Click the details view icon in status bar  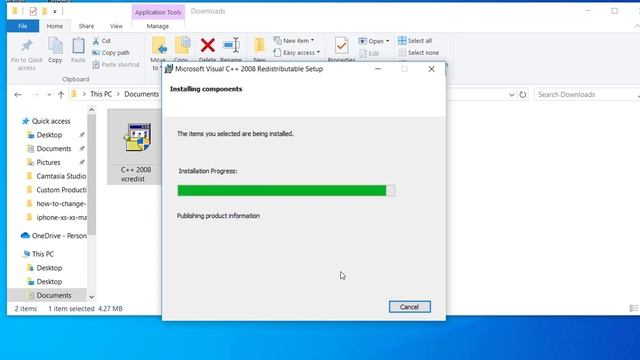633,309
